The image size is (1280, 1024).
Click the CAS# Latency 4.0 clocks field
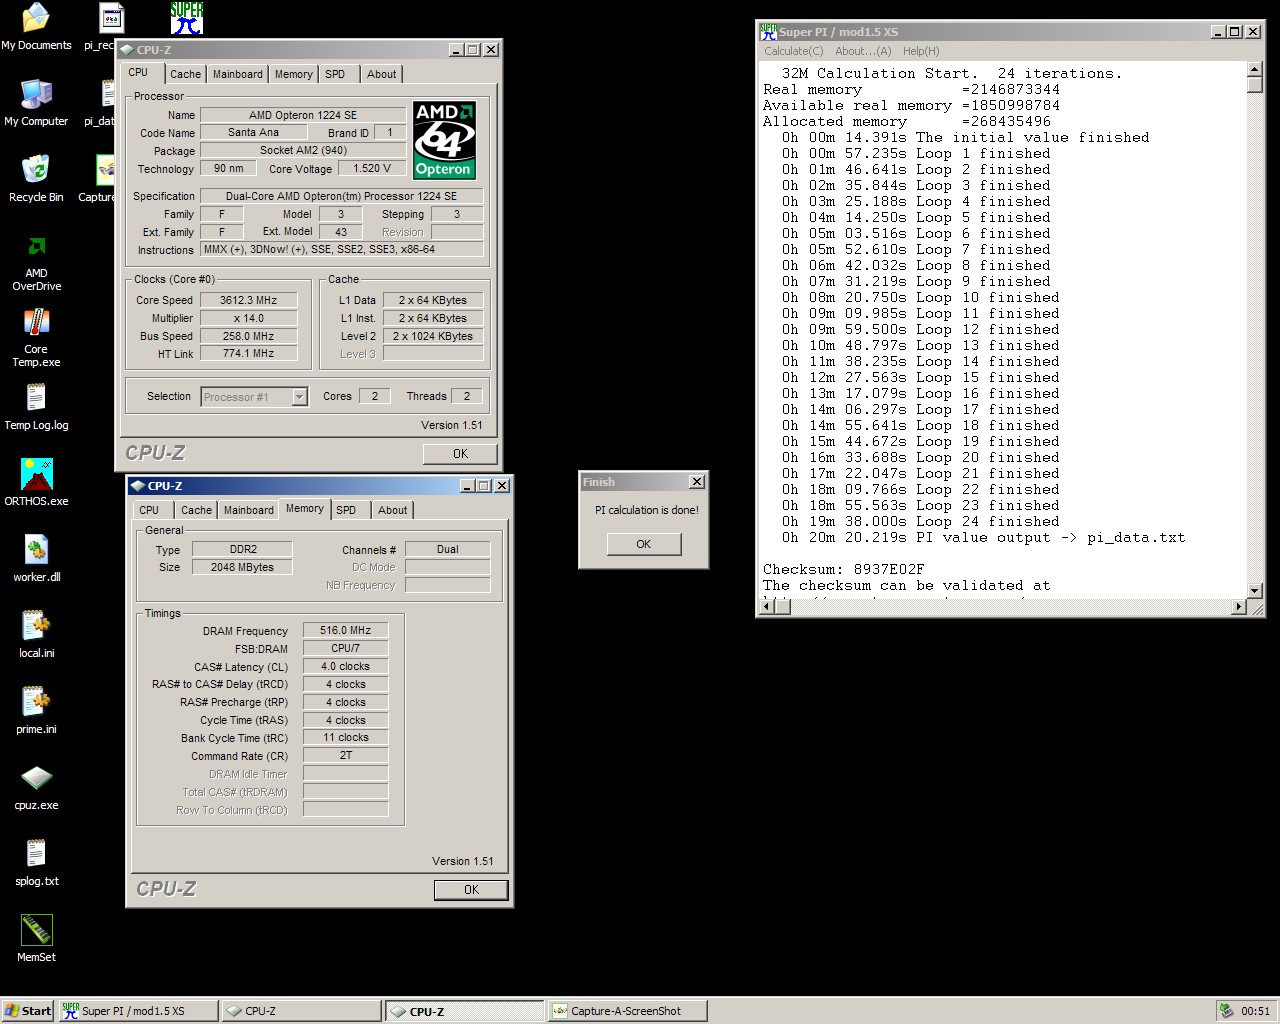click(x=346, y=666)
